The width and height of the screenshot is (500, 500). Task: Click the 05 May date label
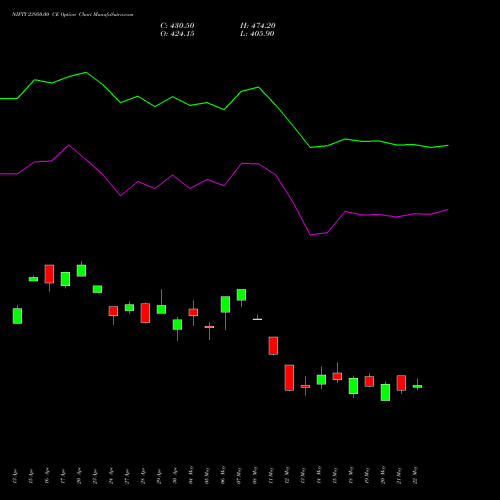click(207, 475)
